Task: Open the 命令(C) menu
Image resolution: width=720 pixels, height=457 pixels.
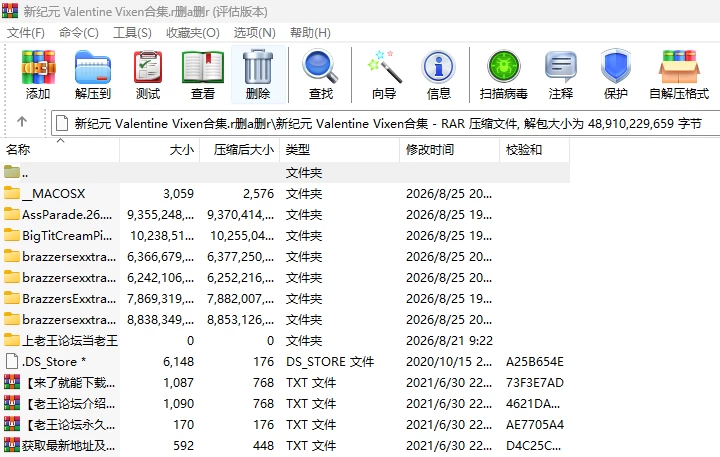Action: [x=79, y=33]
